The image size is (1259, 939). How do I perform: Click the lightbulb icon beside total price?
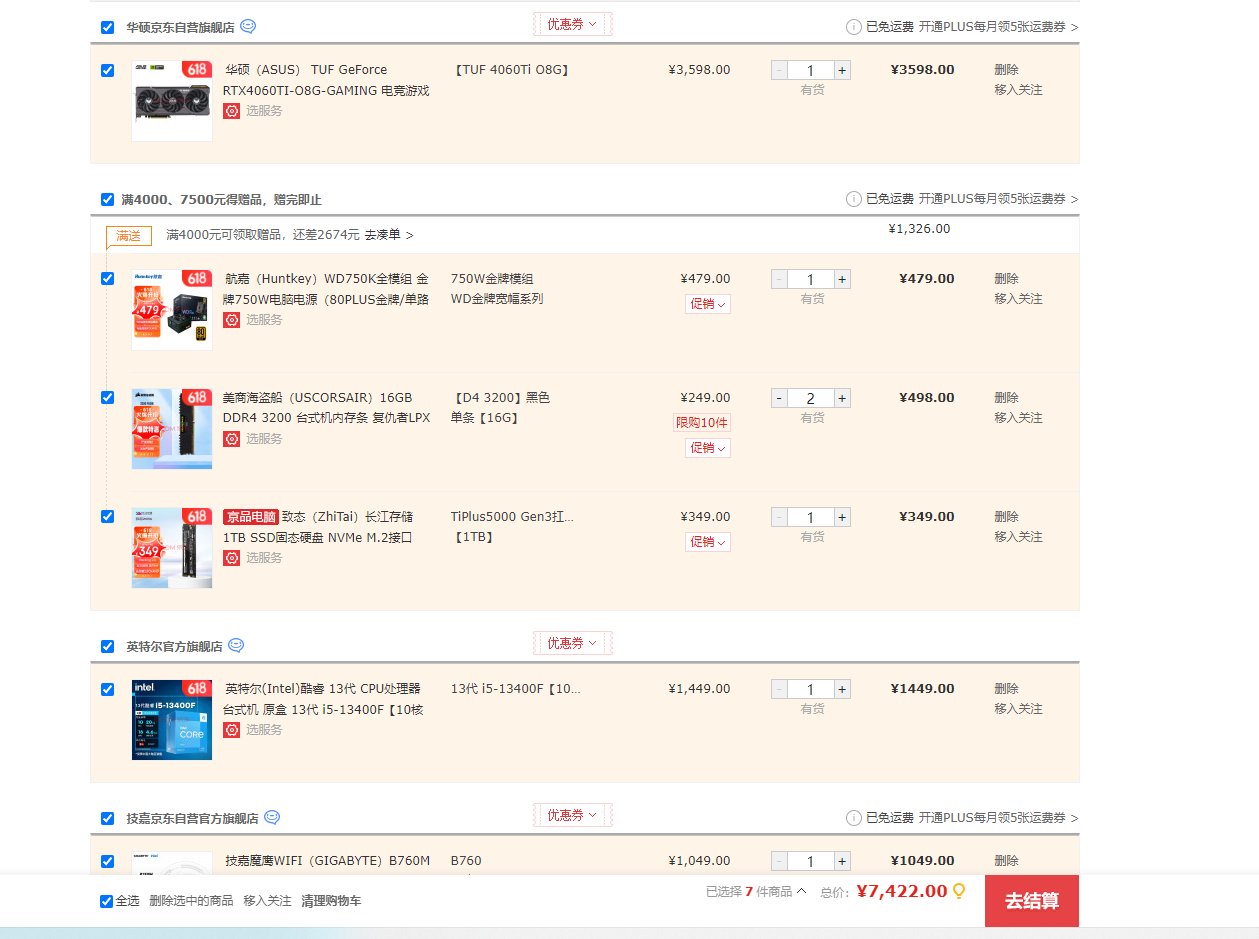click(958, 890)
